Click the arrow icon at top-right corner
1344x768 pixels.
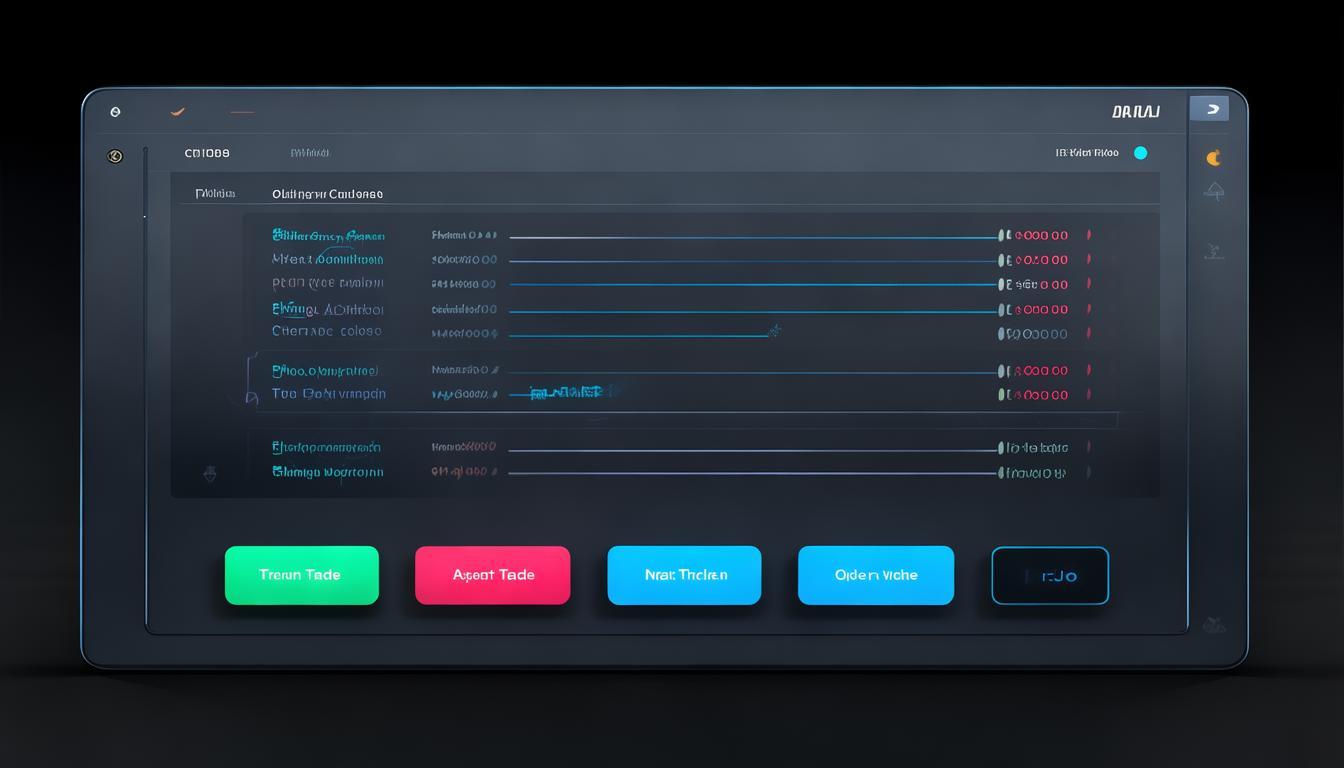[x=1210, y=108]
